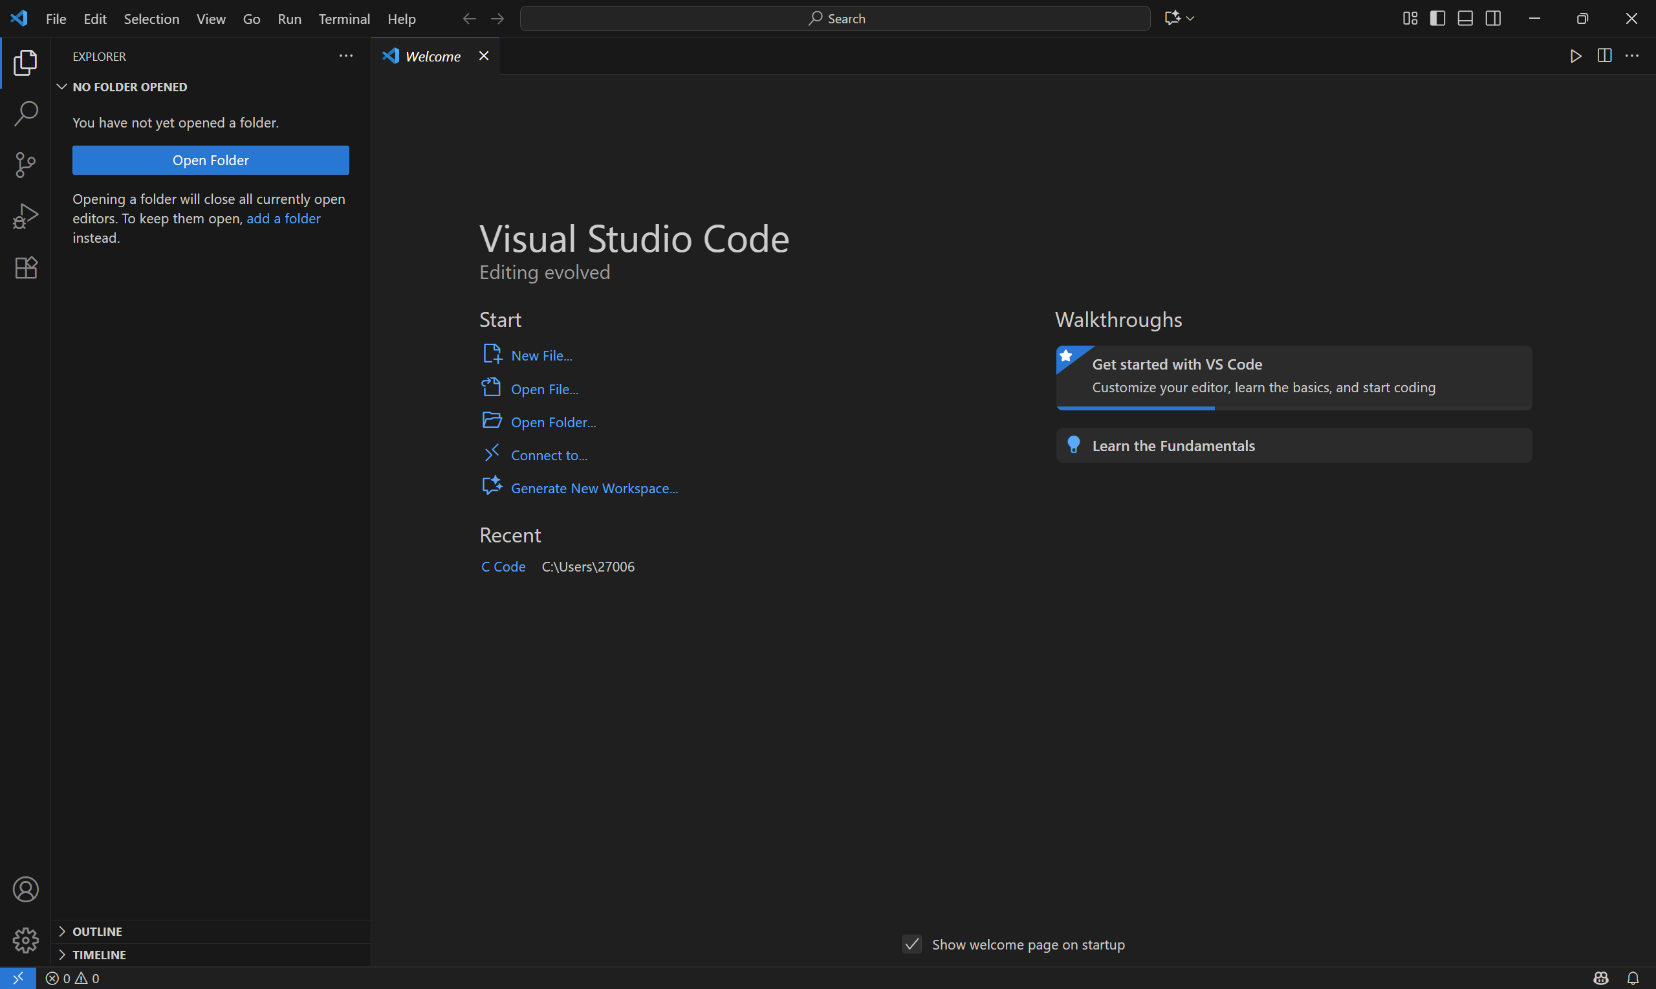This screenshot has width=1656, height=989.
Task: Toggle the bottom panel
Action: tap(1465, 18)
